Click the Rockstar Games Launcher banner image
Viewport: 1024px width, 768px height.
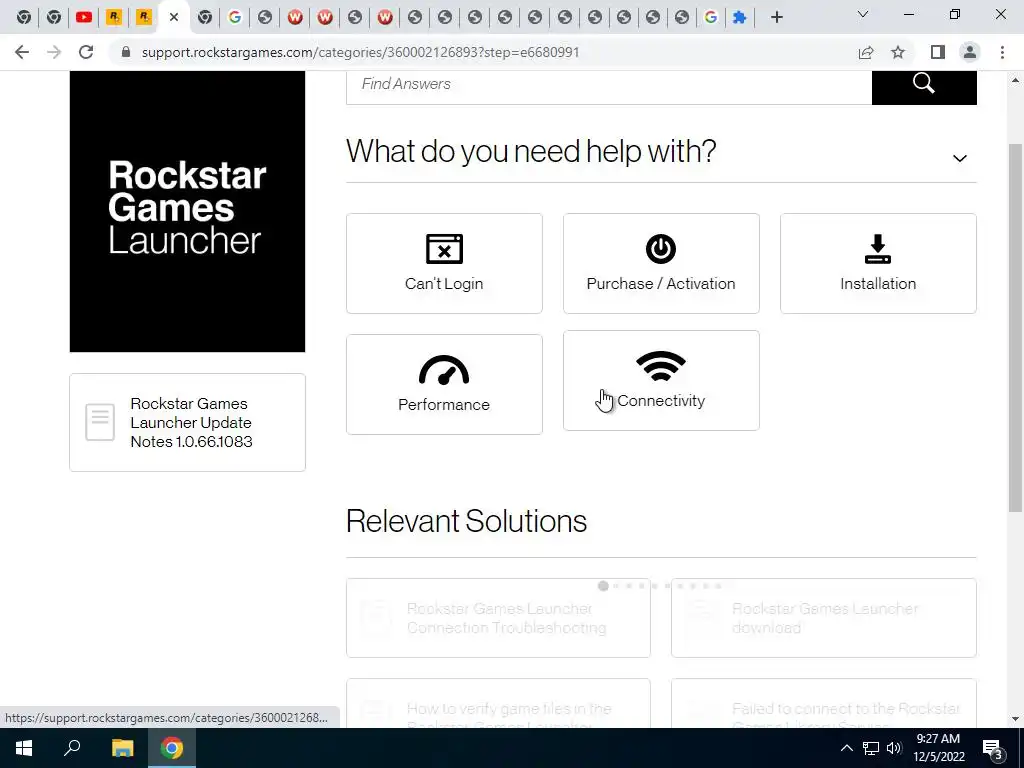click(187, 211)
